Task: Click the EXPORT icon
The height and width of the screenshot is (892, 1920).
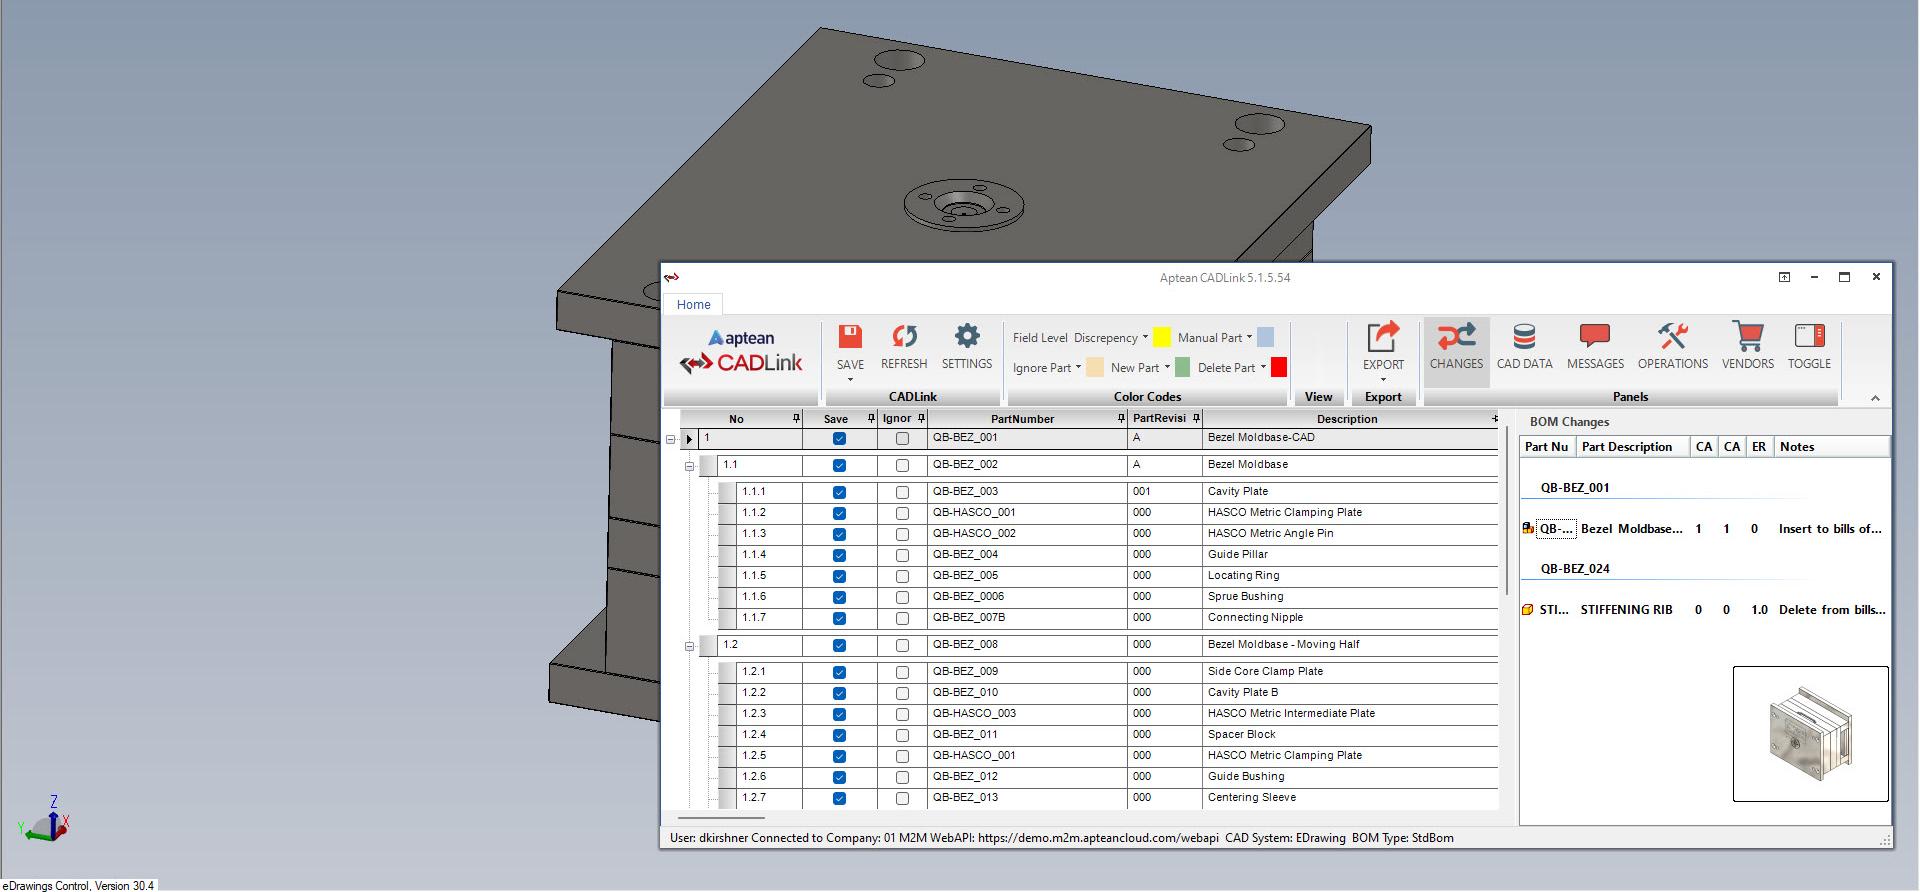Action: coord(1383,338)
